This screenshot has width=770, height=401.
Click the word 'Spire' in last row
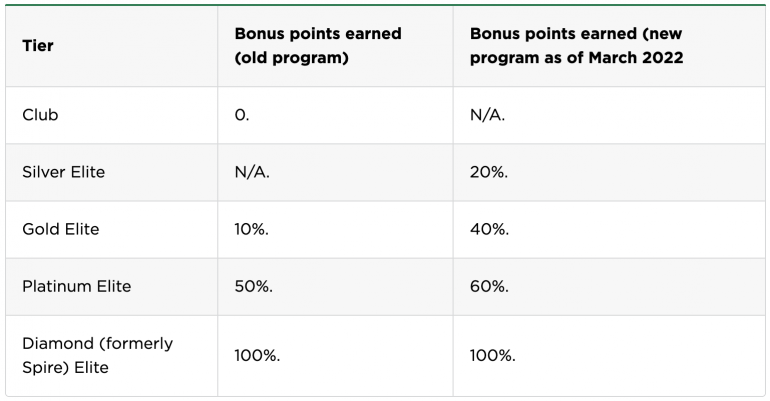[44, 367]
